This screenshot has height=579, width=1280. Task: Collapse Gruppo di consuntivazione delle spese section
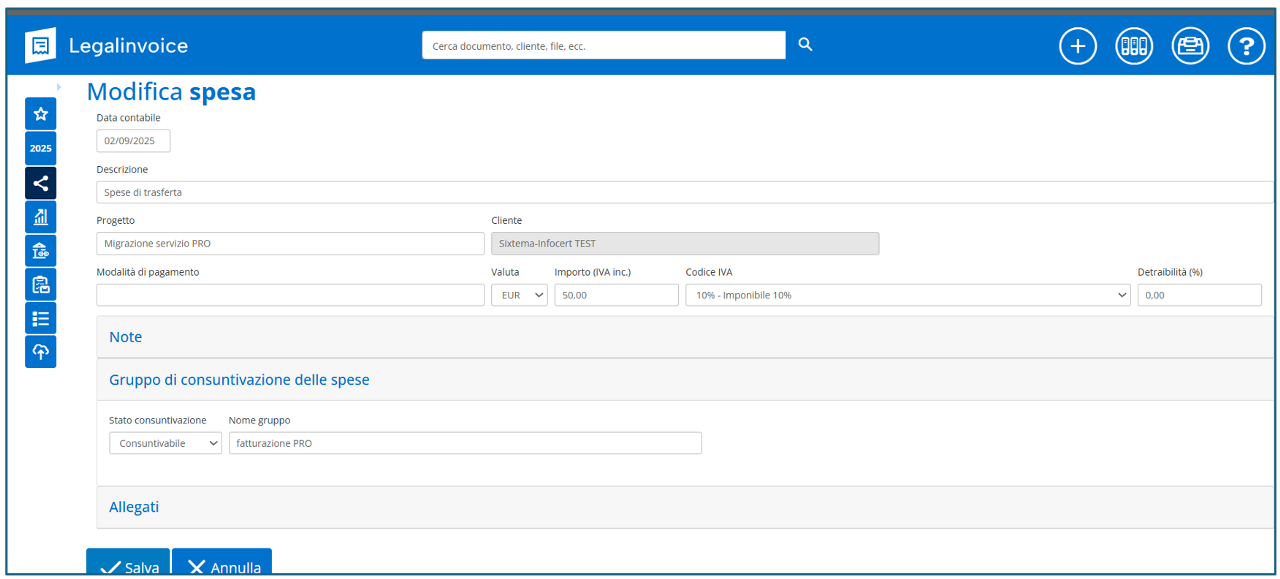[x=239, y=380]
